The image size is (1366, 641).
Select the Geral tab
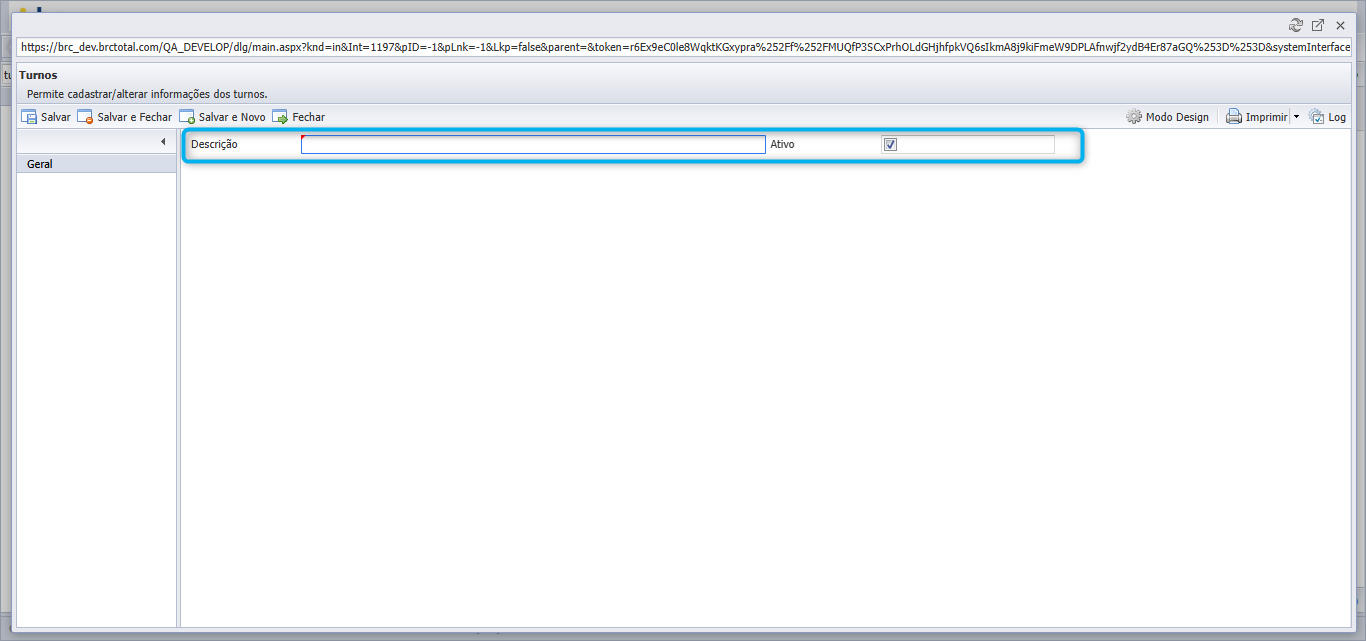[97, 164]
